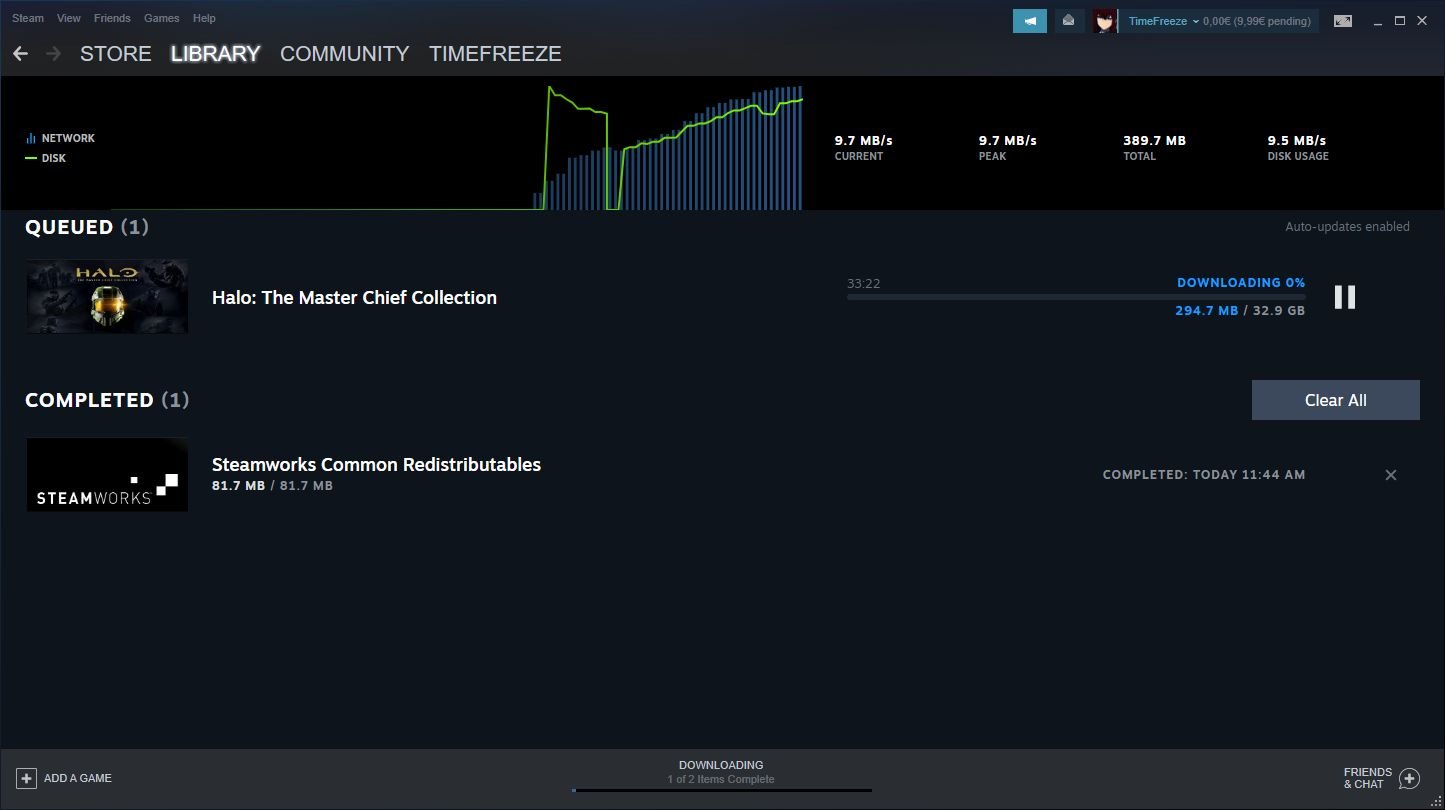Click the COMPLETED (1) heading
Screen dimensions: 1445x810
pyautogui.click(x=107, y=400)
